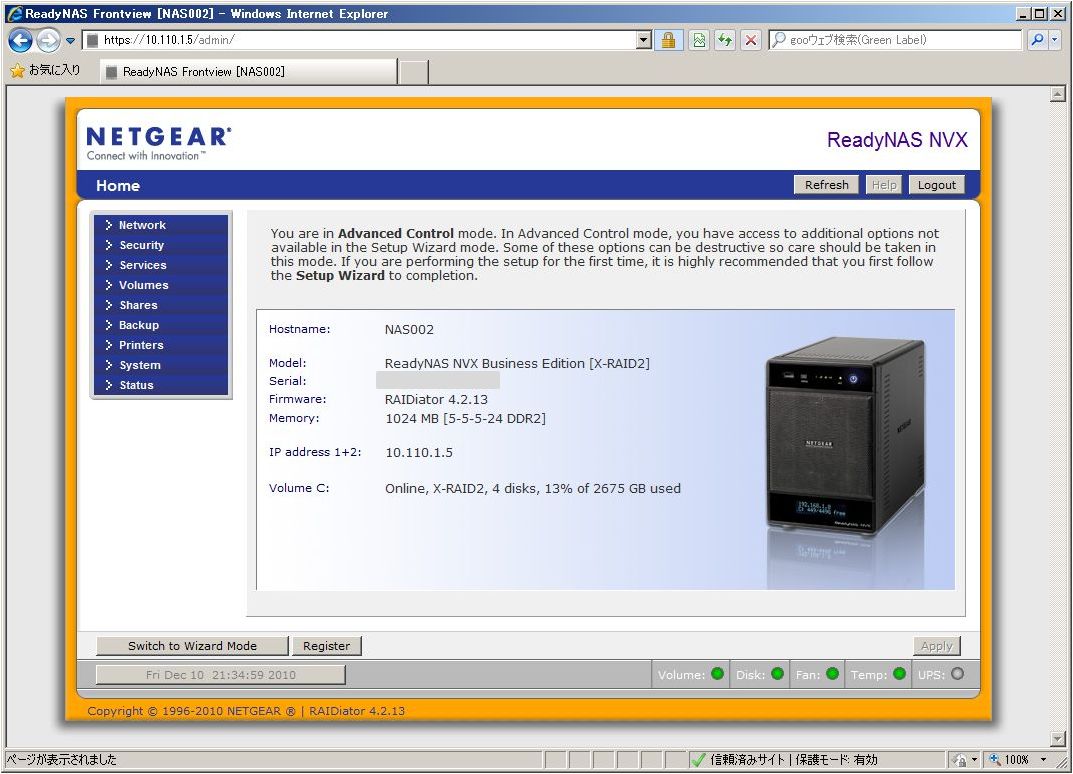The width and height of the screenshot is (1073, 774).
Task: Click the Fan status green LED
Action: [x=832, y=674]
